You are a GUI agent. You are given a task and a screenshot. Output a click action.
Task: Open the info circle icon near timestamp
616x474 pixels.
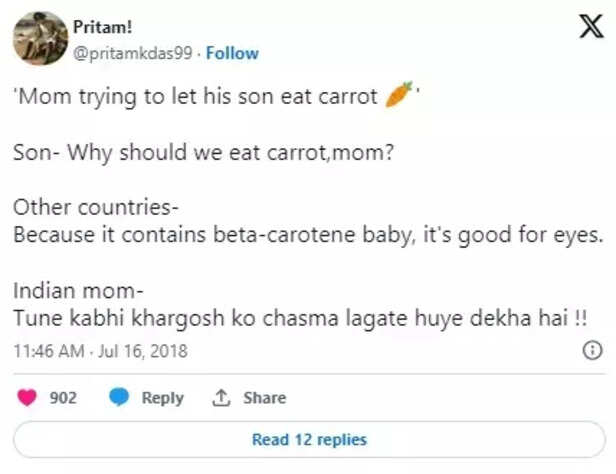591,351
